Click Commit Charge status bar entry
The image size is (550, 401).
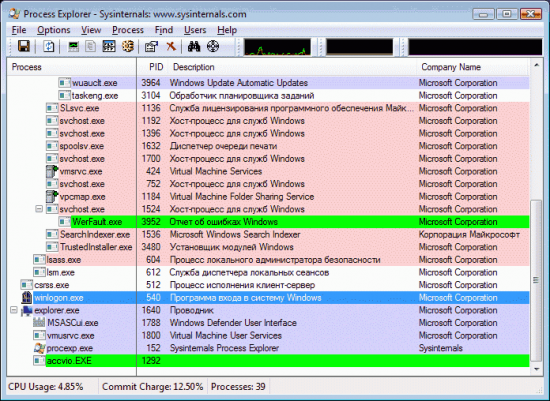[153, 387]
